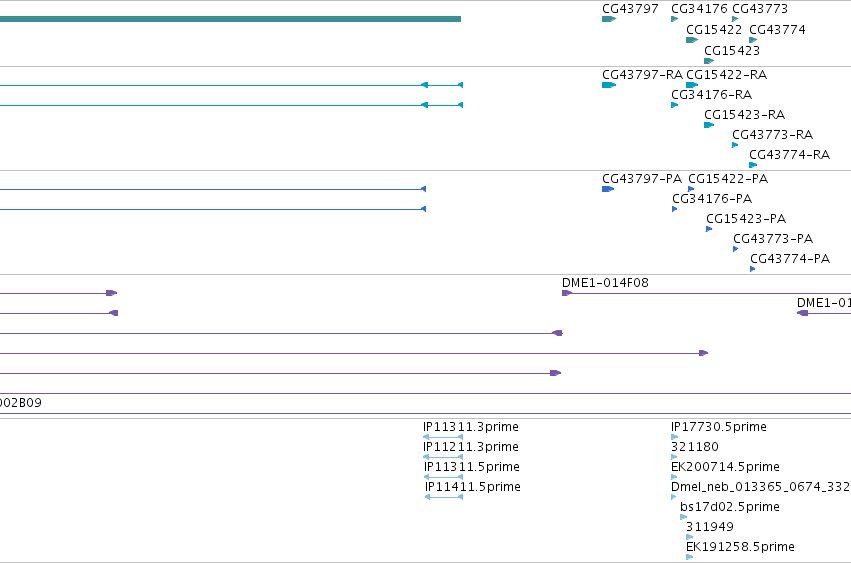Select the EK191258.5prime EST label
This screenshot has height=563, width=851.
740,547
